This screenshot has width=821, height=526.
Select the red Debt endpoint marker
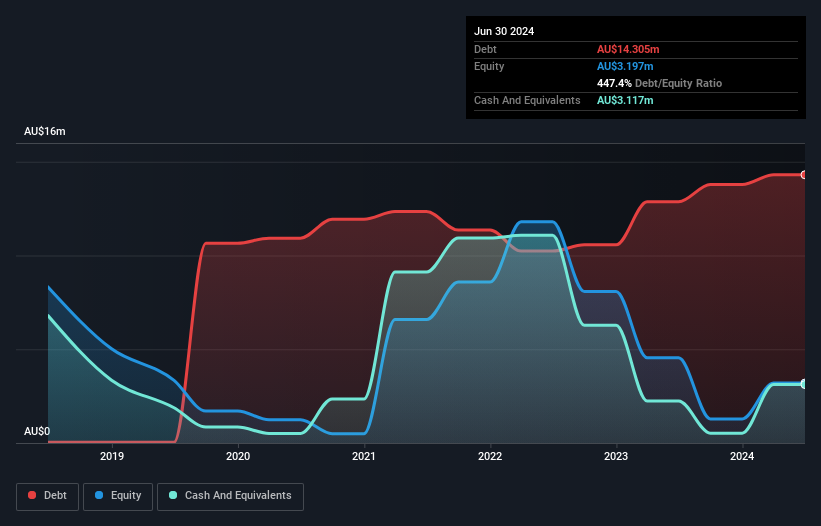tap(804, 175)
